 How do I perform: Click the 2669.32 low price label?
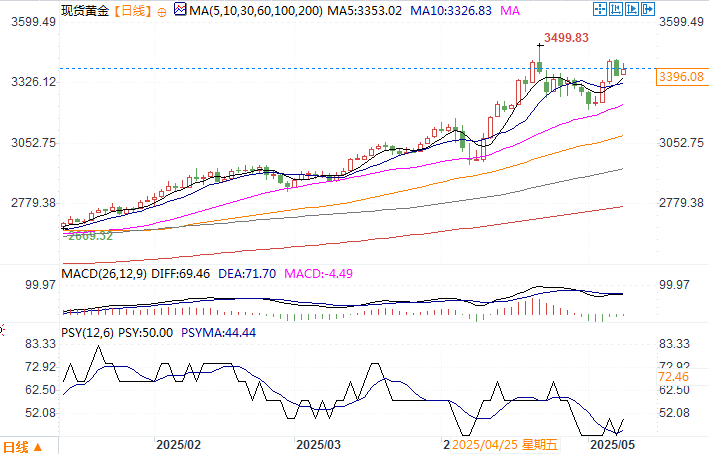click(x=90, y=236)
